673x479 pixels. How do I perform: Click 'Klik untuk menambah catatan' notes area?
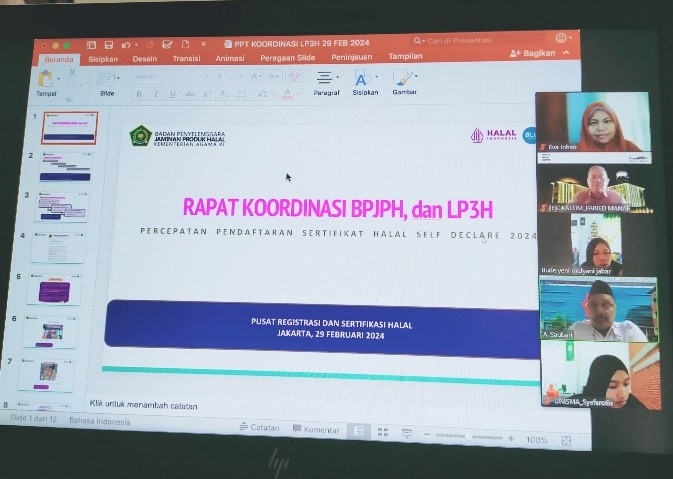(143, 405)
